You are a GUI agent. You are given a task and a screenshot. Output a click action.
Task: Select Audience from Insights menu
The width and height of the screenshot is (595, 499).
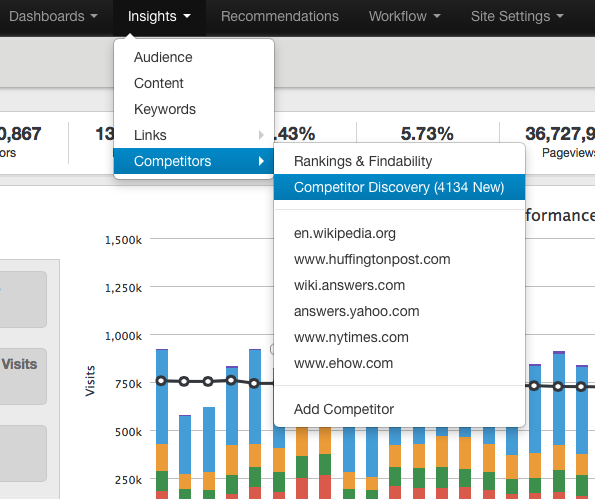pos(194,57)
